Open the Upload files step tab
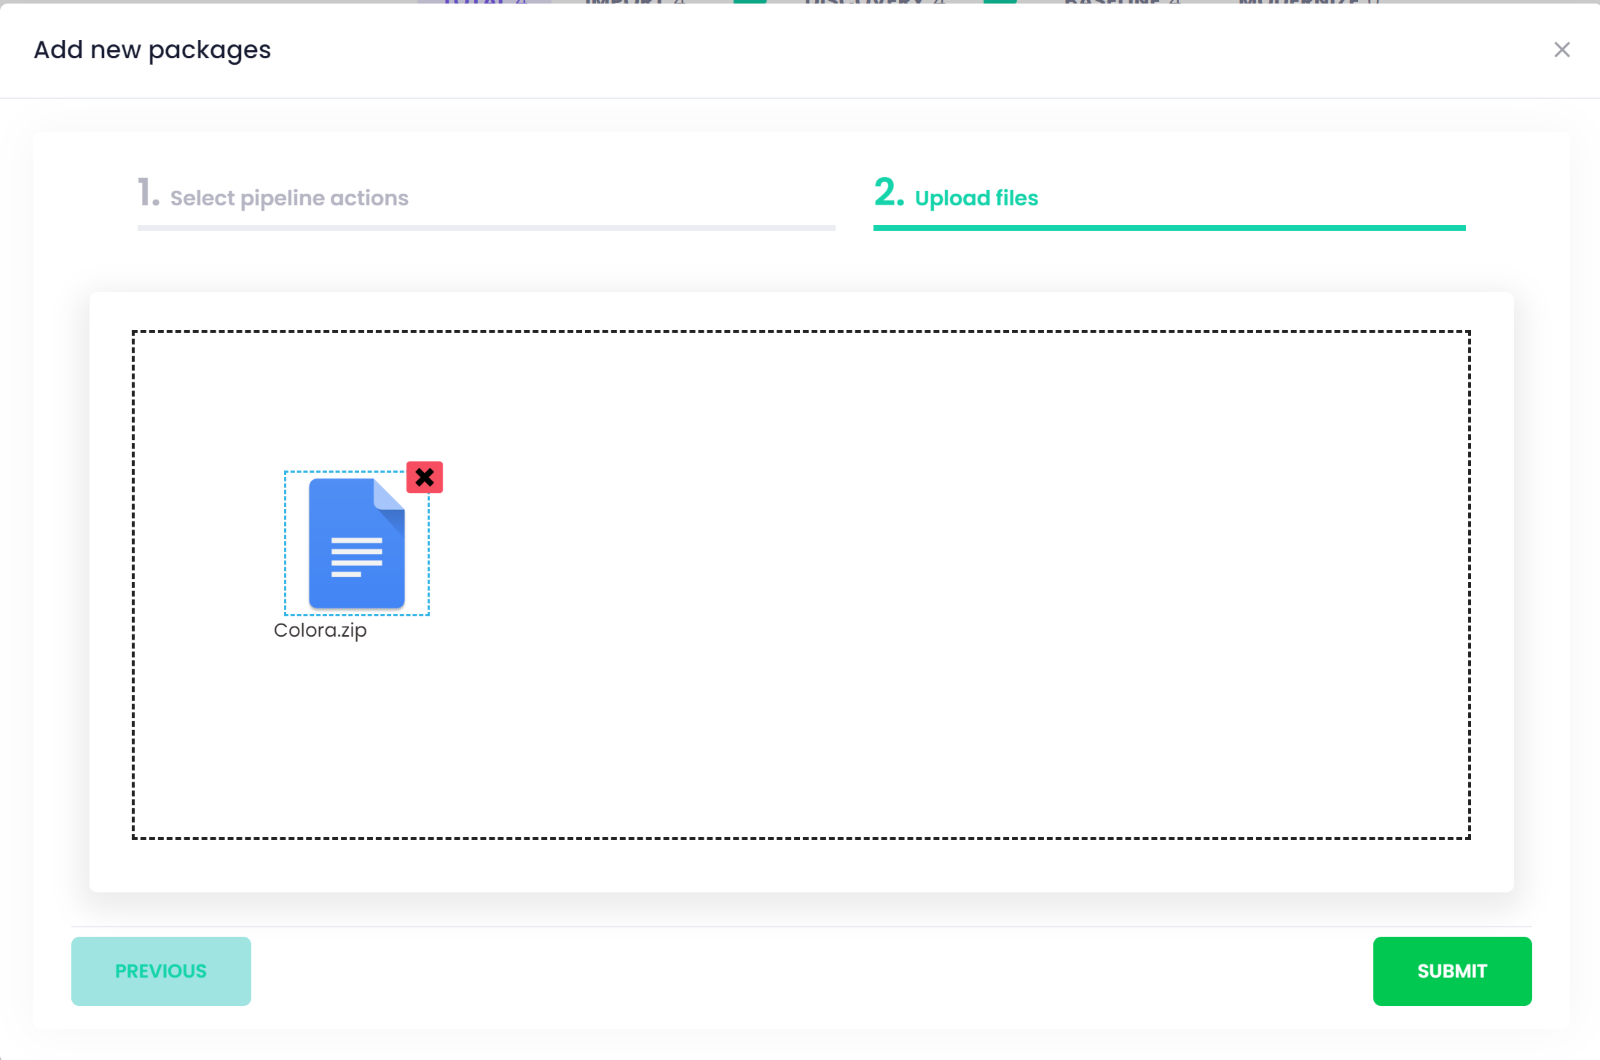 [x=975, y=198]
